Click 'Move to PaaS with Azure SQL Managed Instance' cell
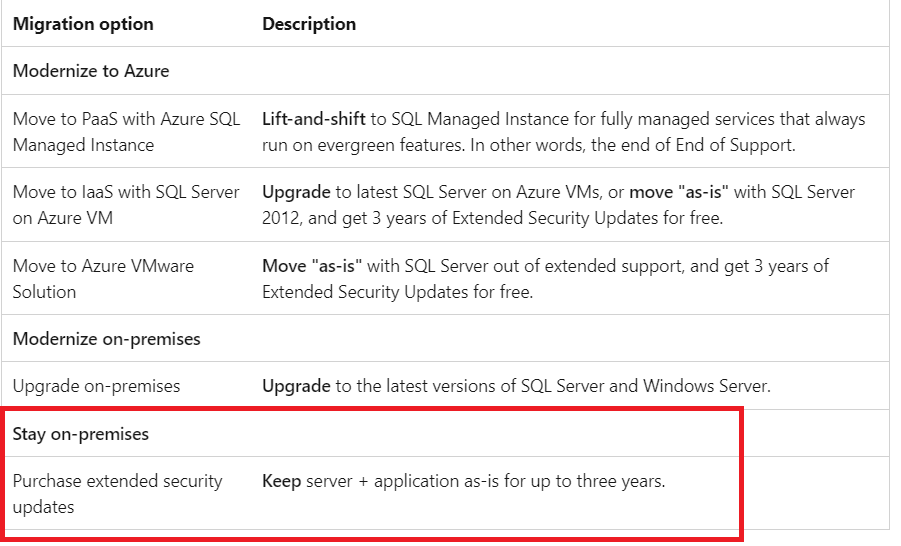The width and height of the screenshot is (901, 546). (126, 132)
